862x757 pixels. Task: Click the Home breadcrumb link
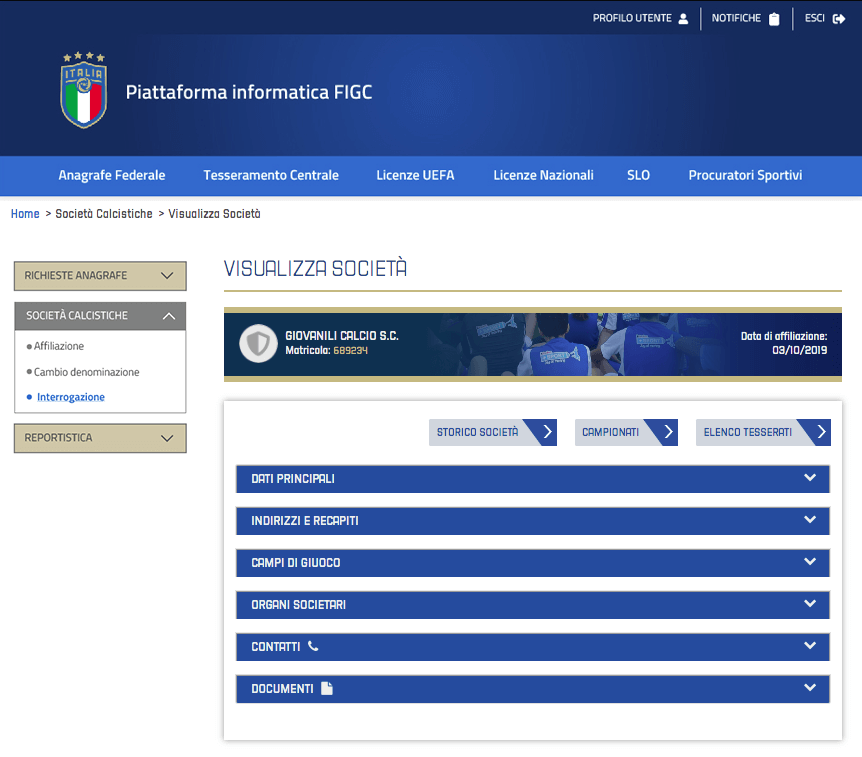coord(25,214)
